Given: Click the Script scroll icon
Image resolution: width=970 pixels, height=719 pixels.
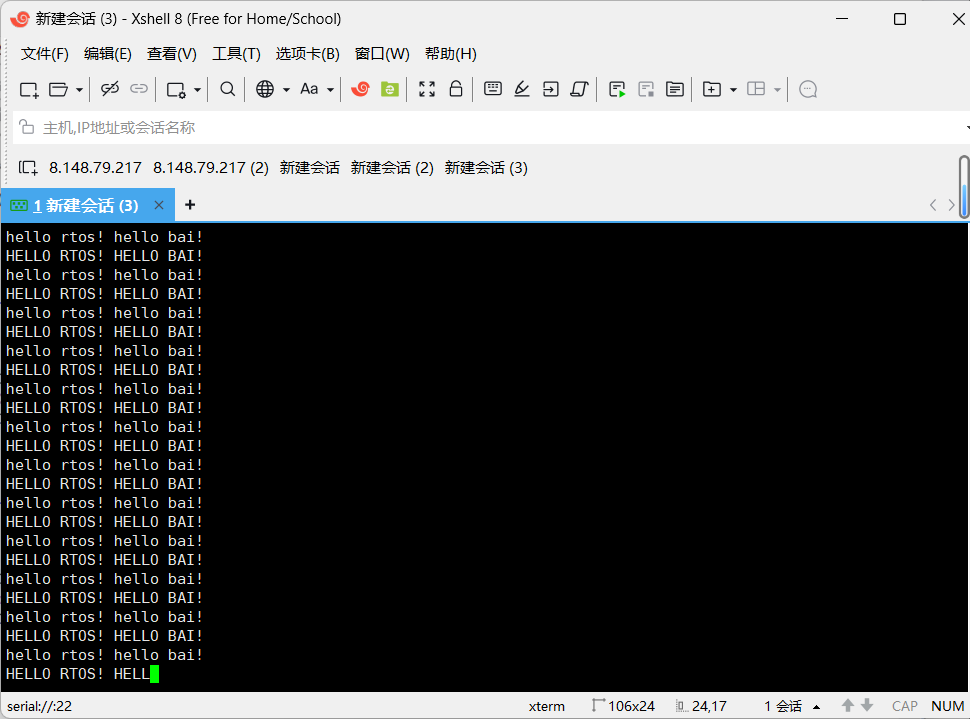Looking at the screenshot, I should tap(580, 89).
